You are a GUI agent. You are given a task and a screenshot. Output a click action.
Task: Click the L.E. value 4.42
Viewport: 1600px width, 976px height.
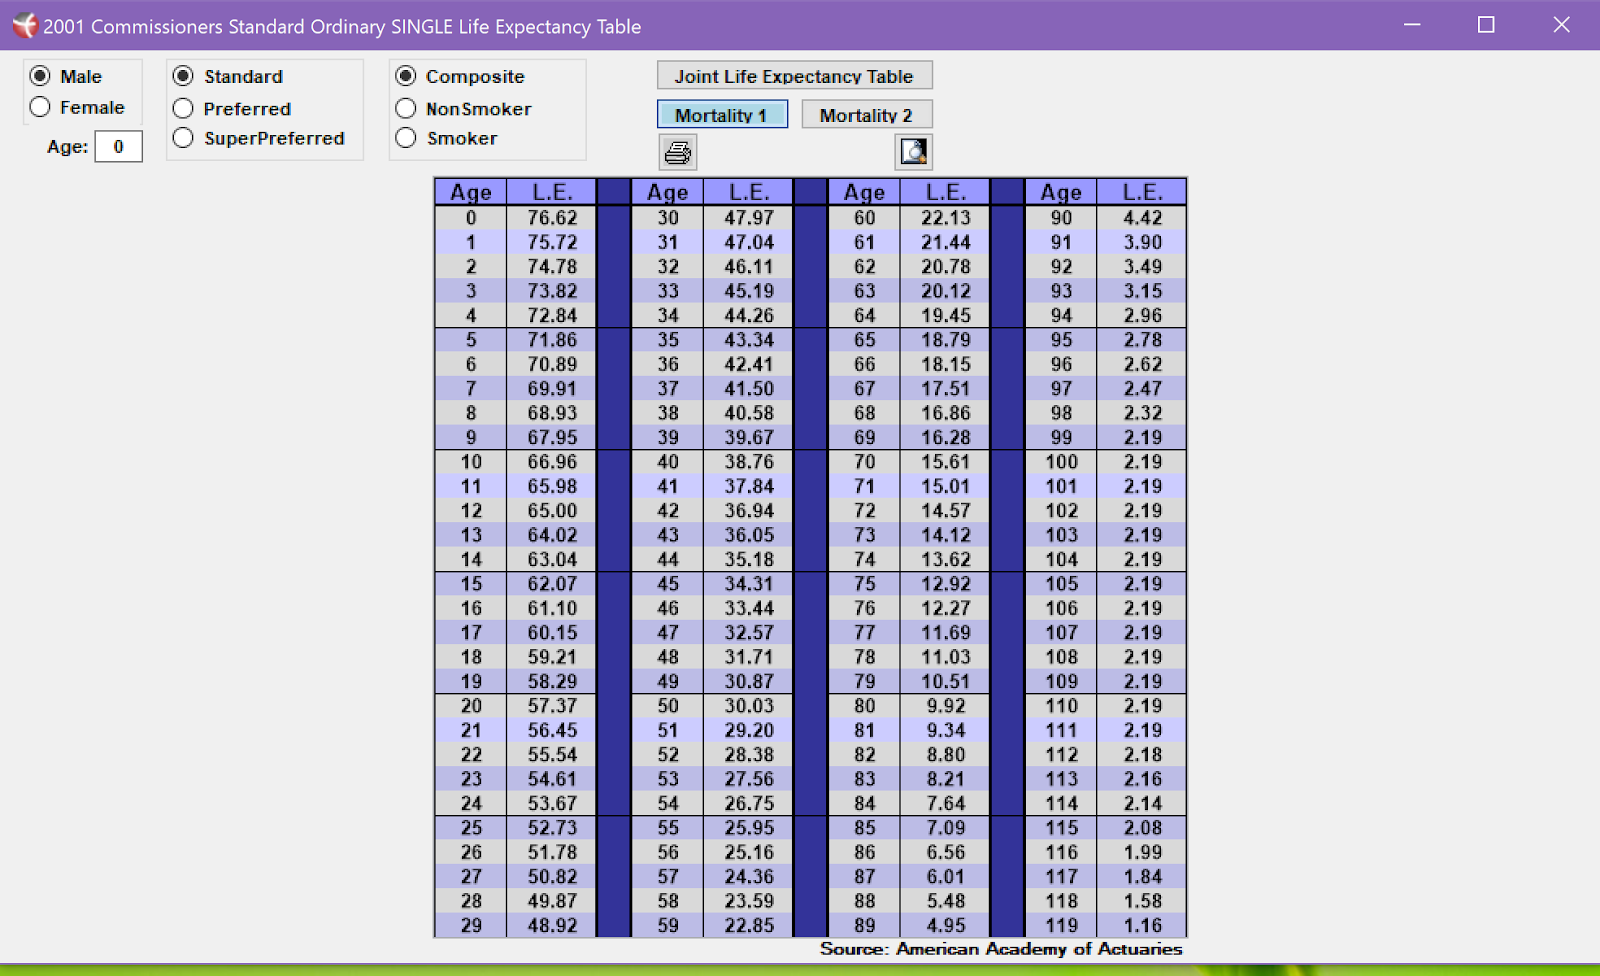coord(1142,218)
